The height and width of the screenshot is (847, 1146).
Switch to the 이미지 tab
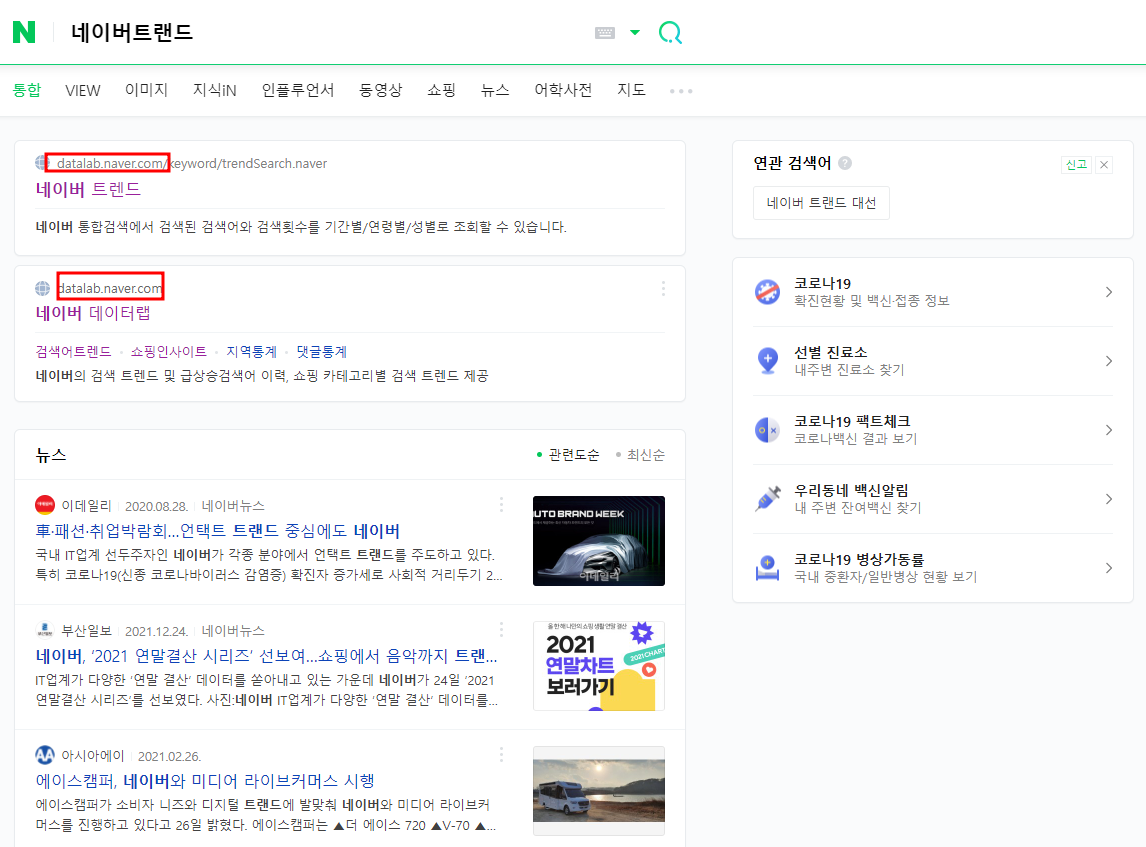(x=146, y=90)
